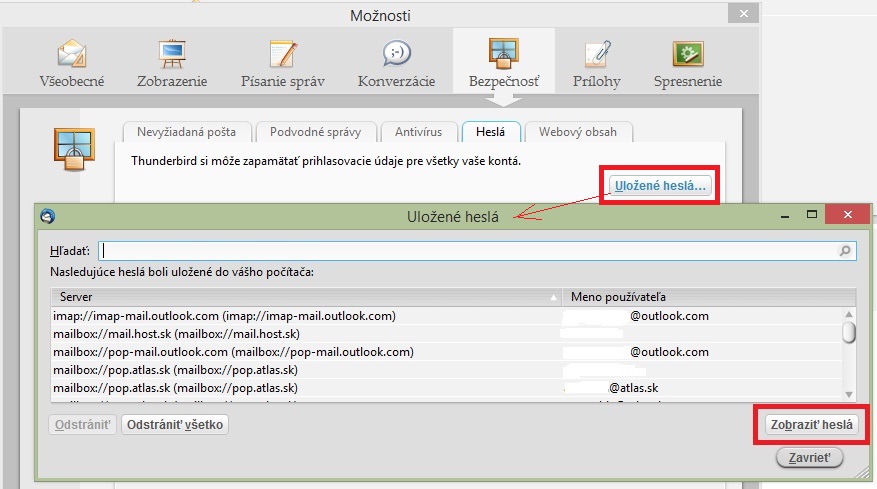Click the Bezpečnosť security icon
877x489 pixels.
pyautogui.click(x=503, y=62)
